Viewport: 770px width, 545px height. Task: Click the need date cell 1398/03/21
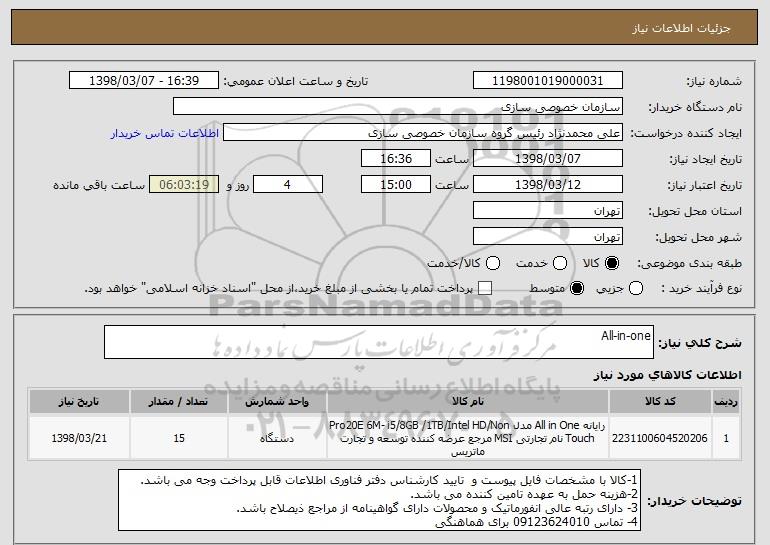point(79,438)
